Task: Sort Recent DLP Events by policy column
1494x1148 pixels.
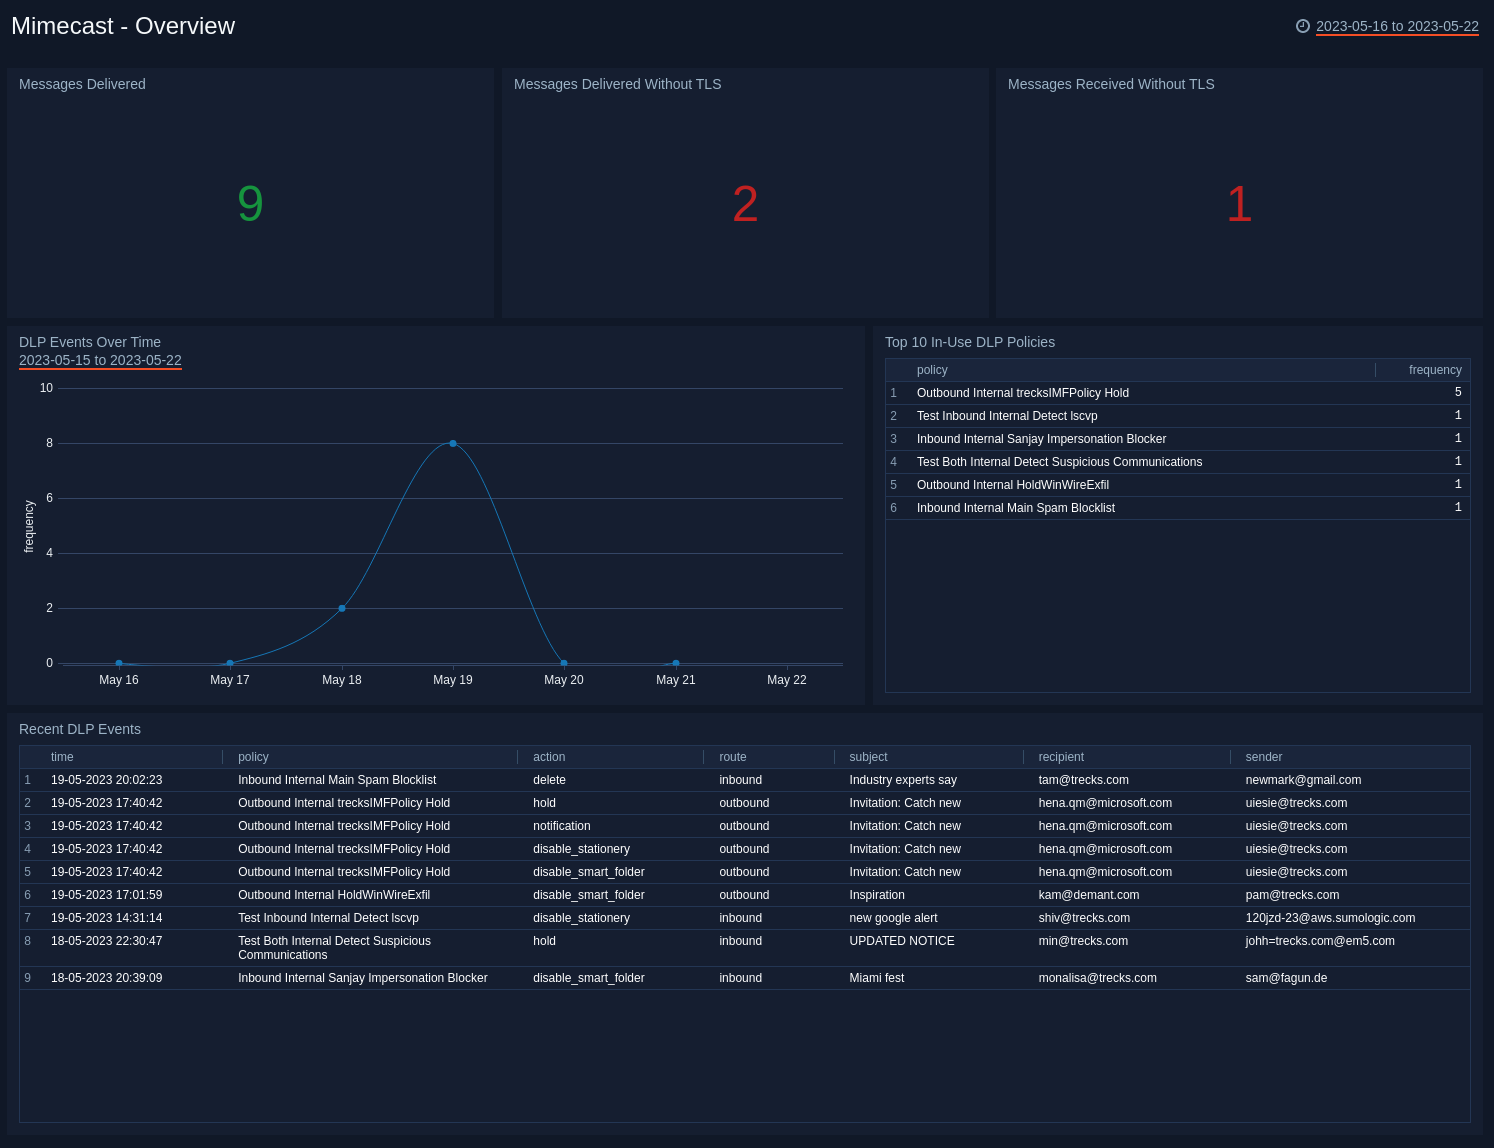Action: tap(253, 757)
